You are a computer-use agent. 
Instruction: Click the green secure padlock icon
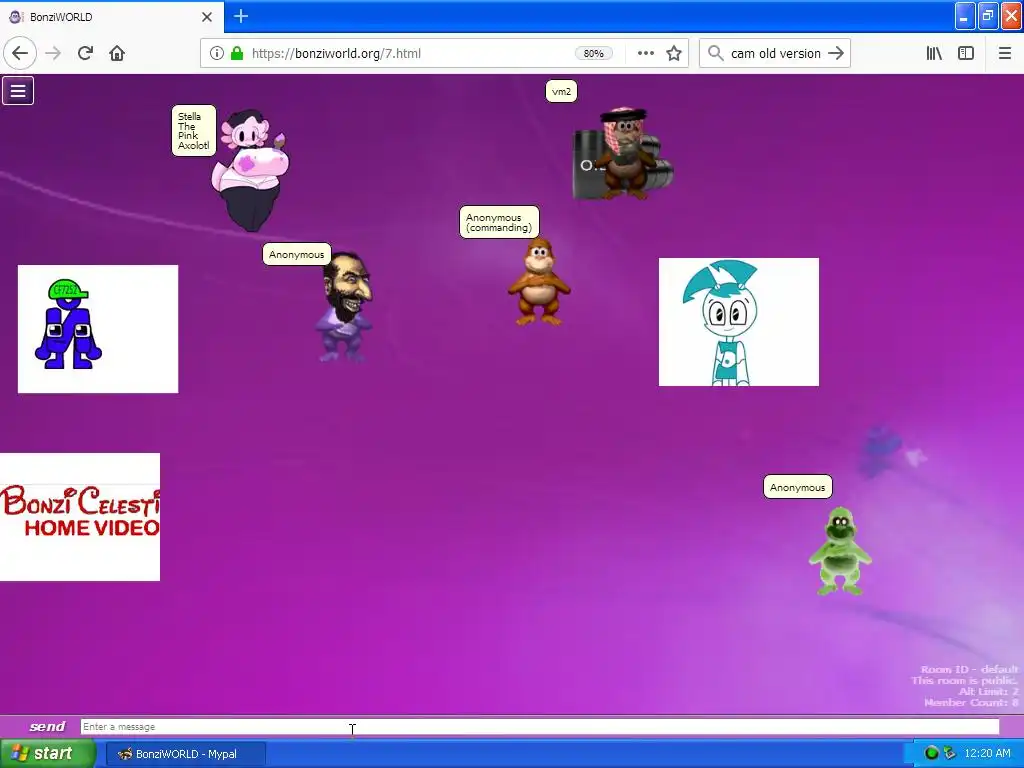pos(237,53)
